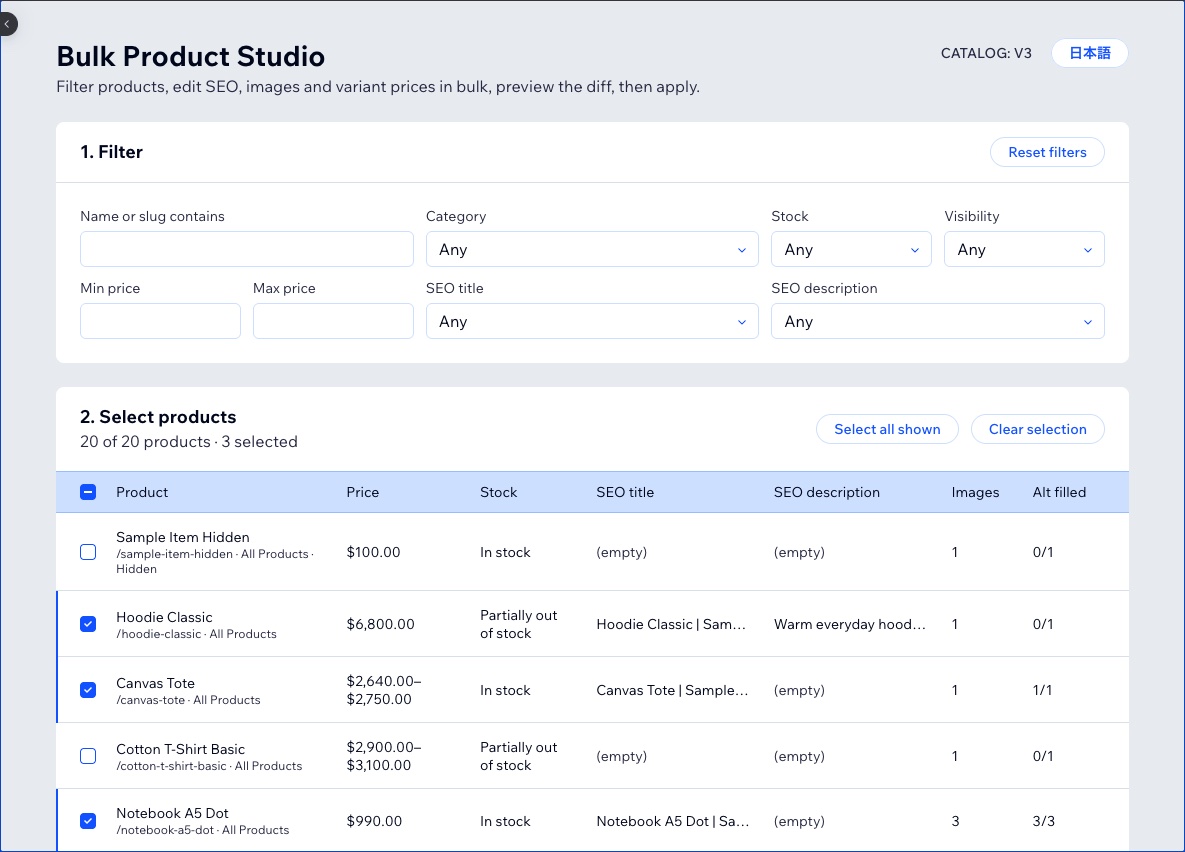Image resolution: width=1185 pixels, height=852 pixels.
Task: Click the $990.00 price cell
Action: coord(374,821)
